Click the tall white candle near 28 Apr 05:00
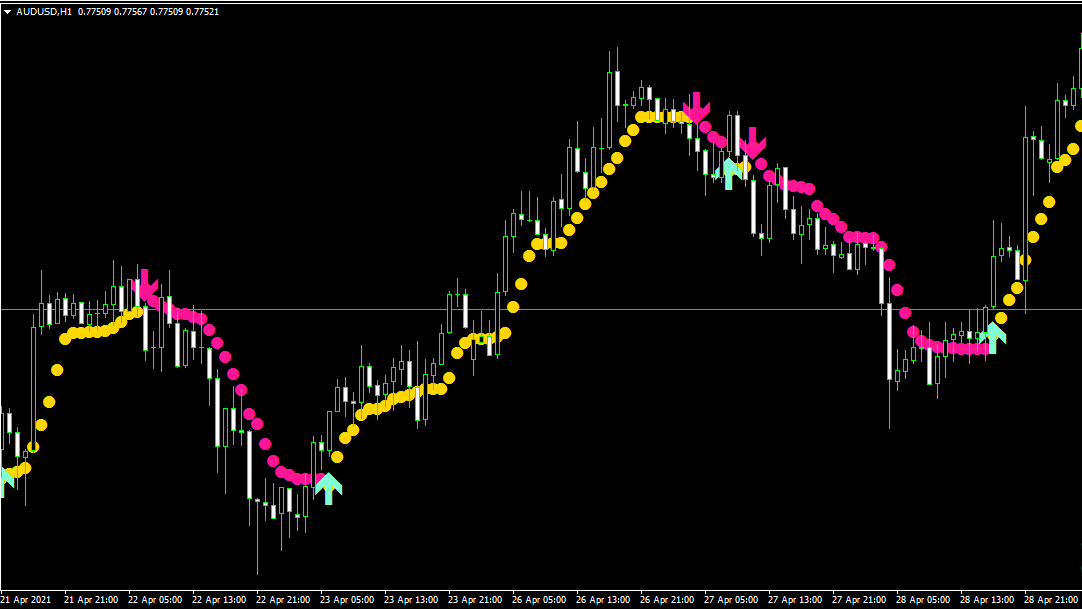 [x=889, y=342]
